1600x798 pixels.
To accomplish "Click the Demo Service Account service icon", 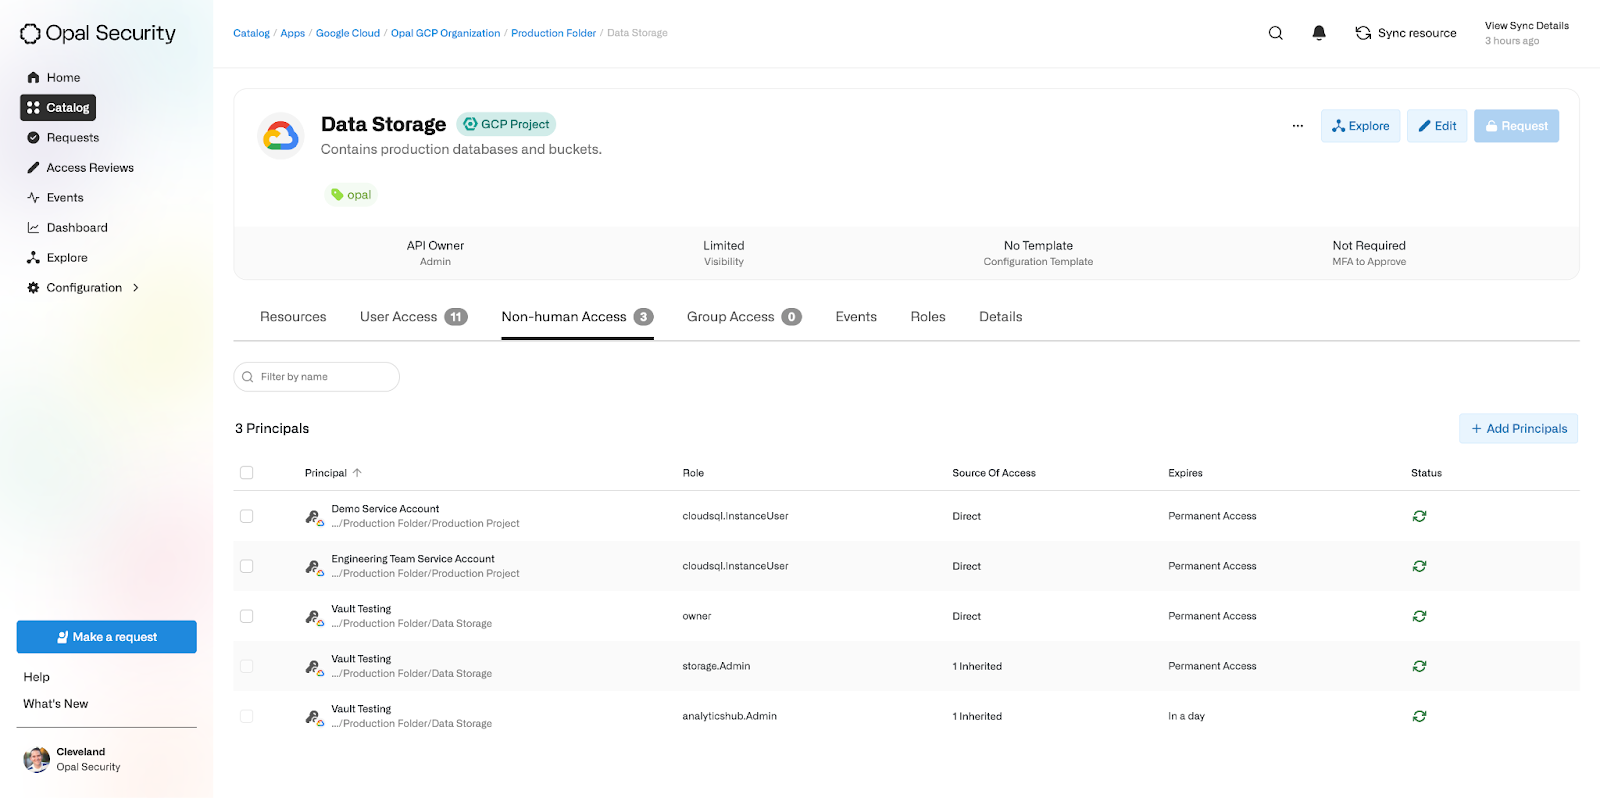I will pos(314,517).
